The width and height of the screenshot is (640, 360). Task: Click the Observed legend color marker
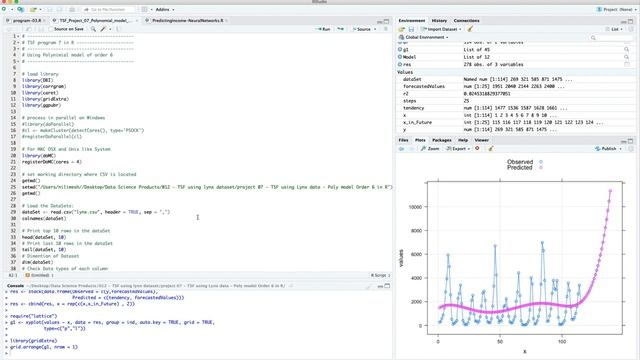[541, 162]
